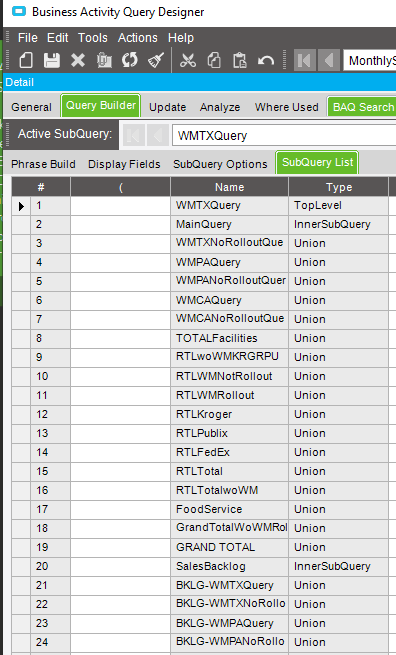Open the Edit menu
The width and height of the screenshot is (396, 655).
pos(57,38)
